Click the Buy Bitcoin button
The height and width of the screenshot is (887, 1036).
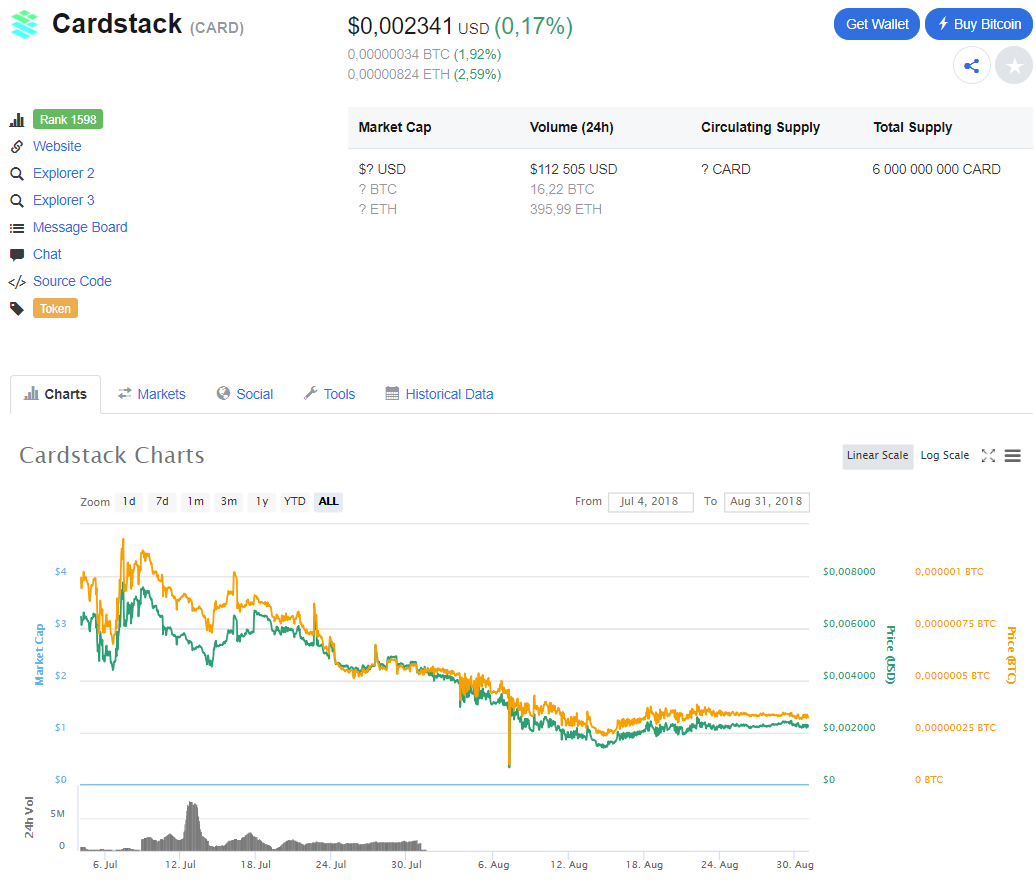[979, 24]
